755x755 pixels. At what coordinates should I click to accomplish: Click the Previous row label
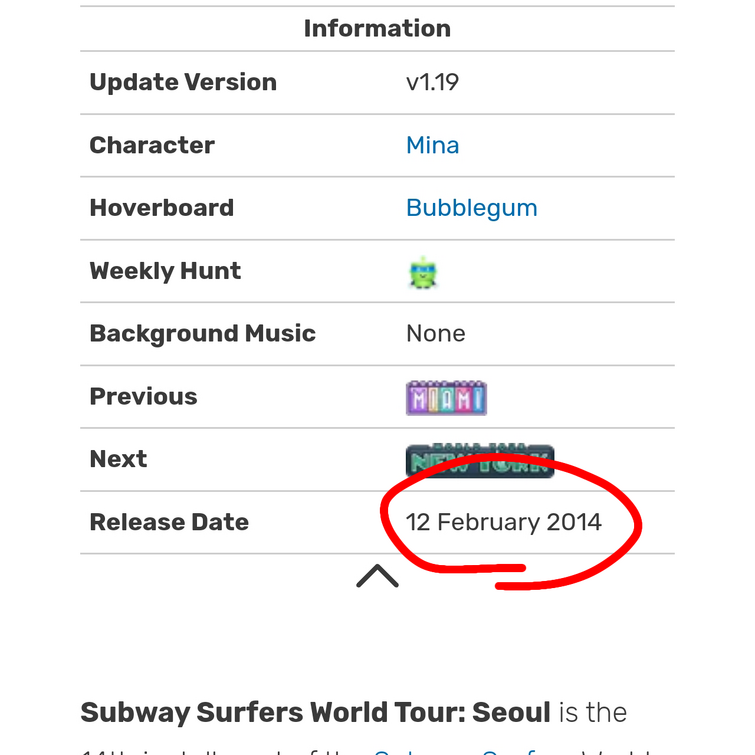click(143, 397)
